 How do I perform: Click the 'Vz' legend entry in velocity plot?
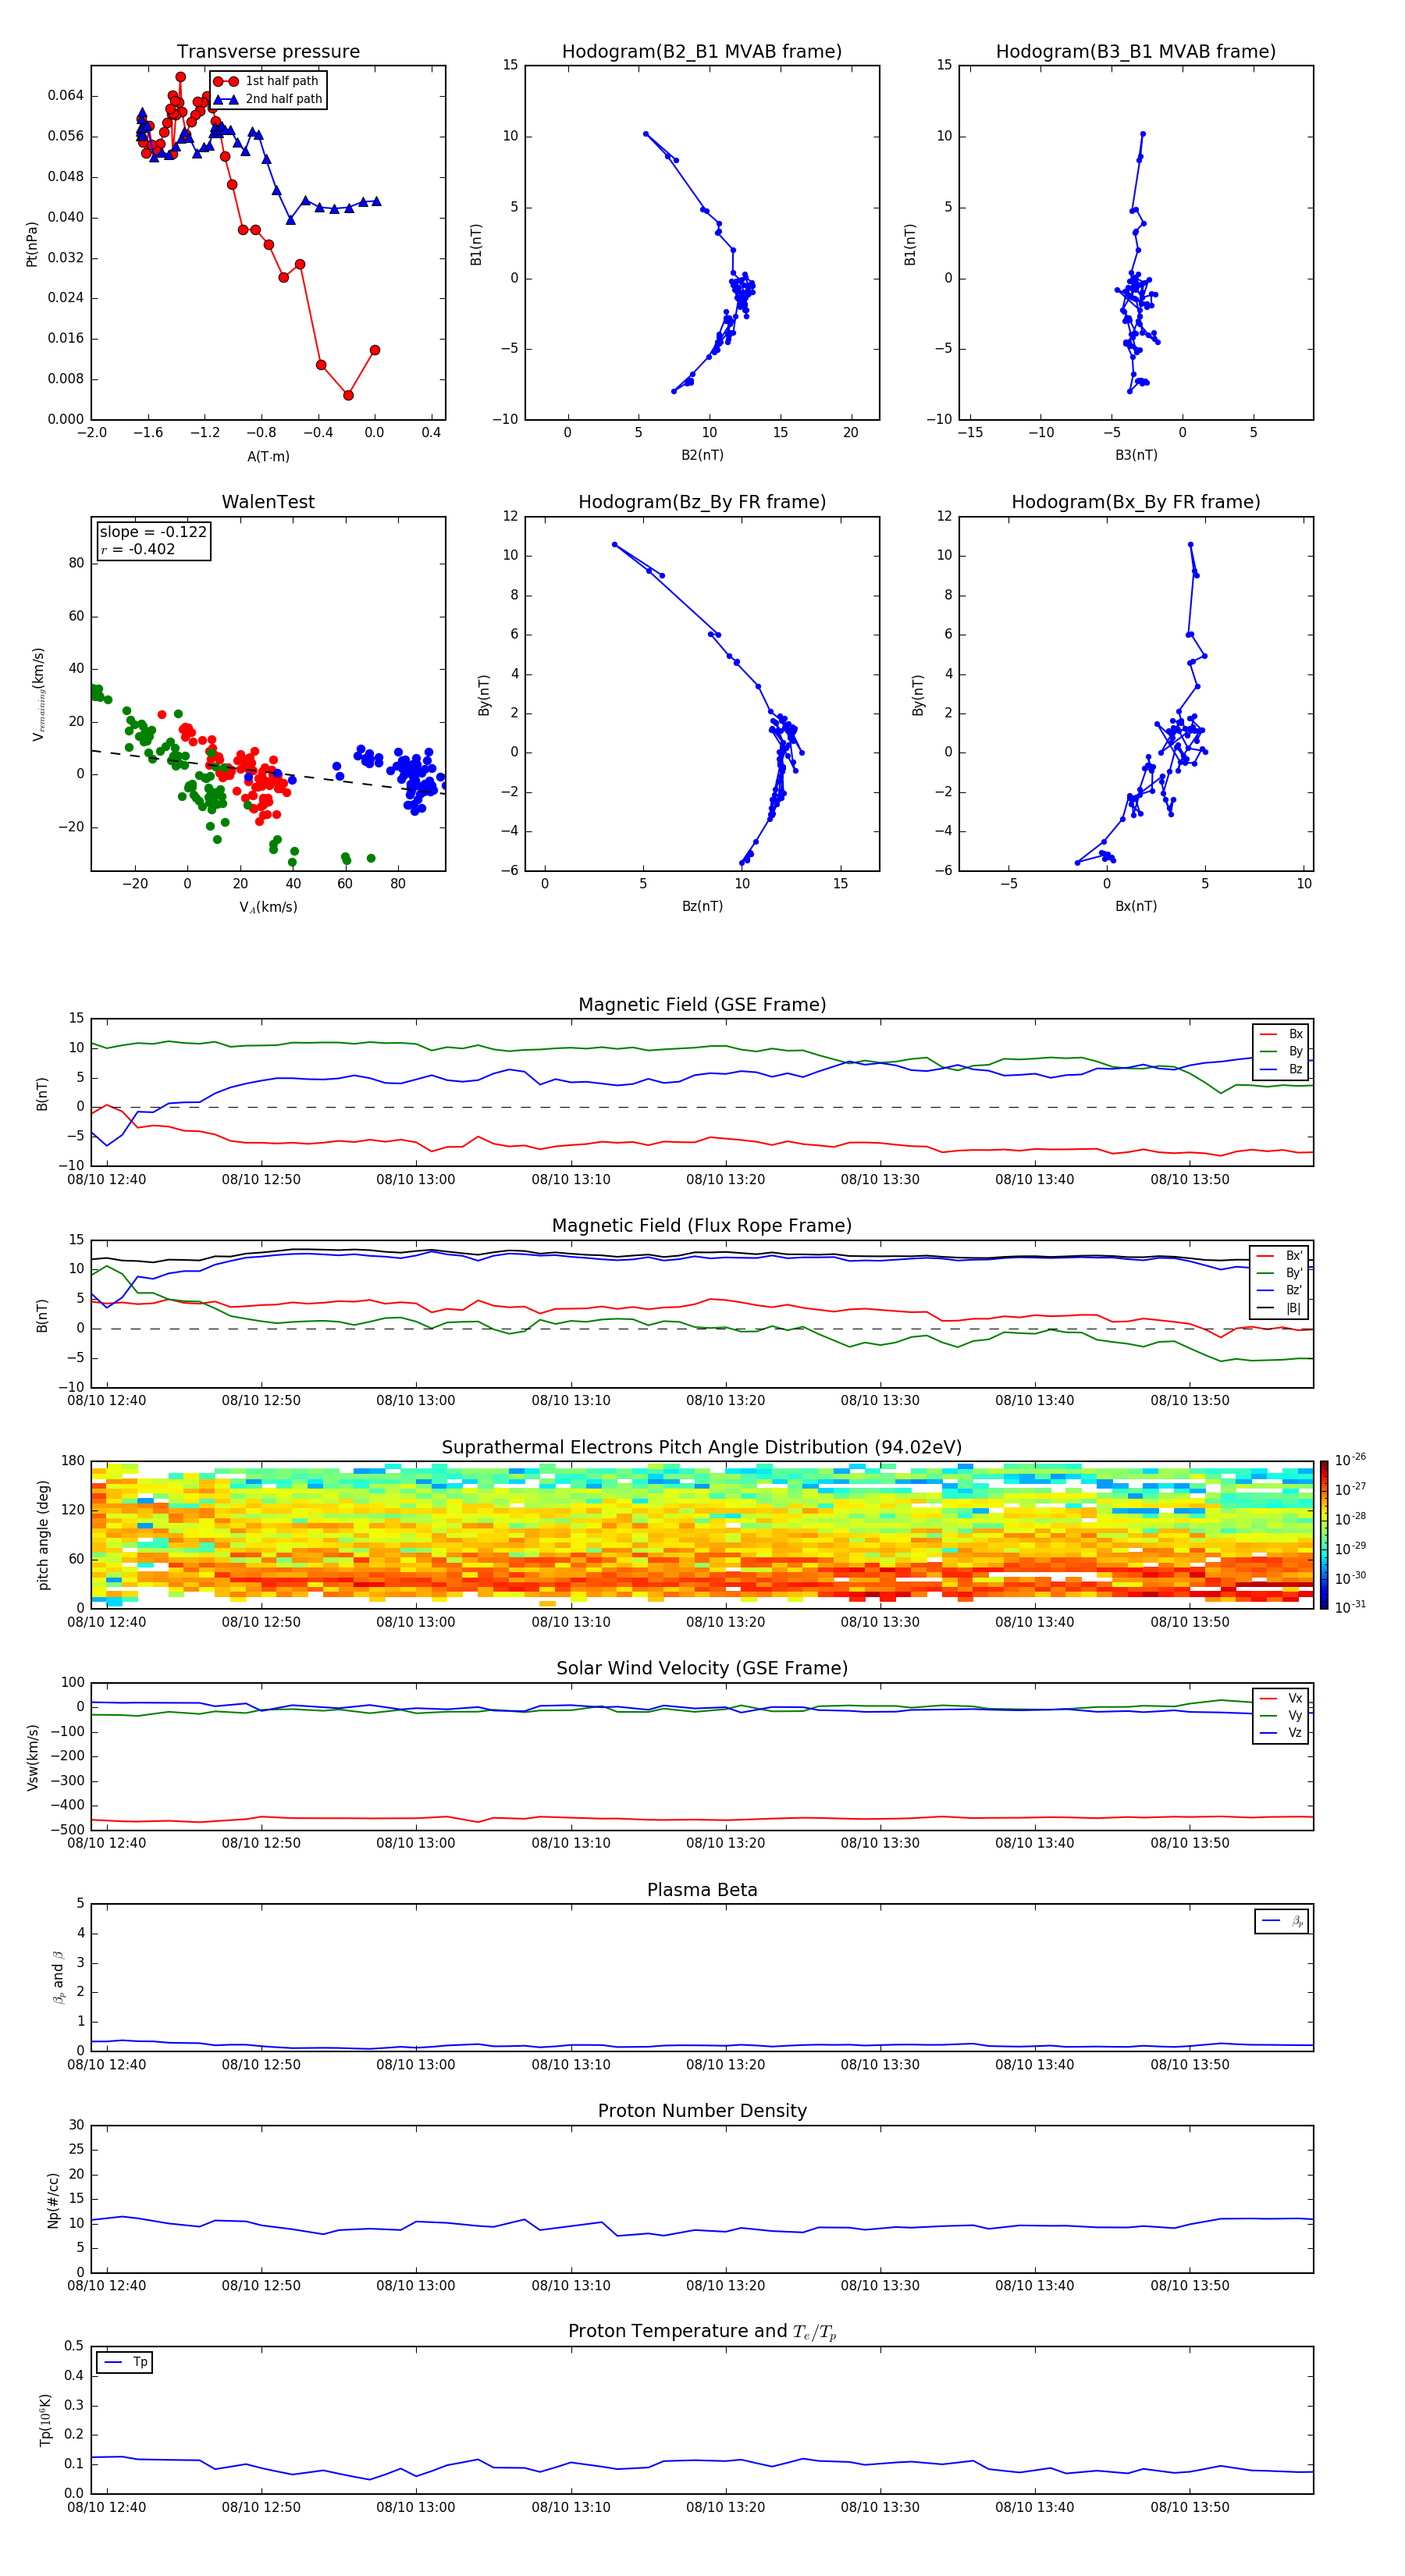pyautogui.click(x=1281, y=1733)
